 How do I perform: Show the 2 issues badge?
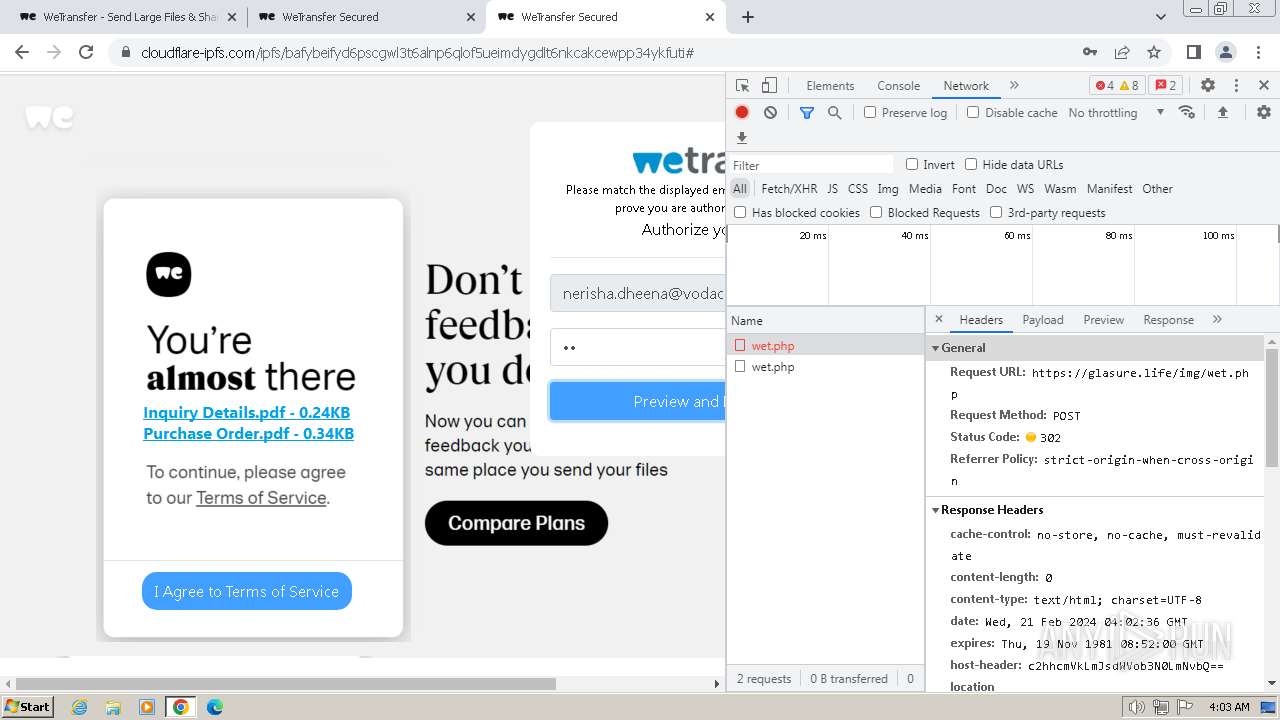coord(1166,86)
